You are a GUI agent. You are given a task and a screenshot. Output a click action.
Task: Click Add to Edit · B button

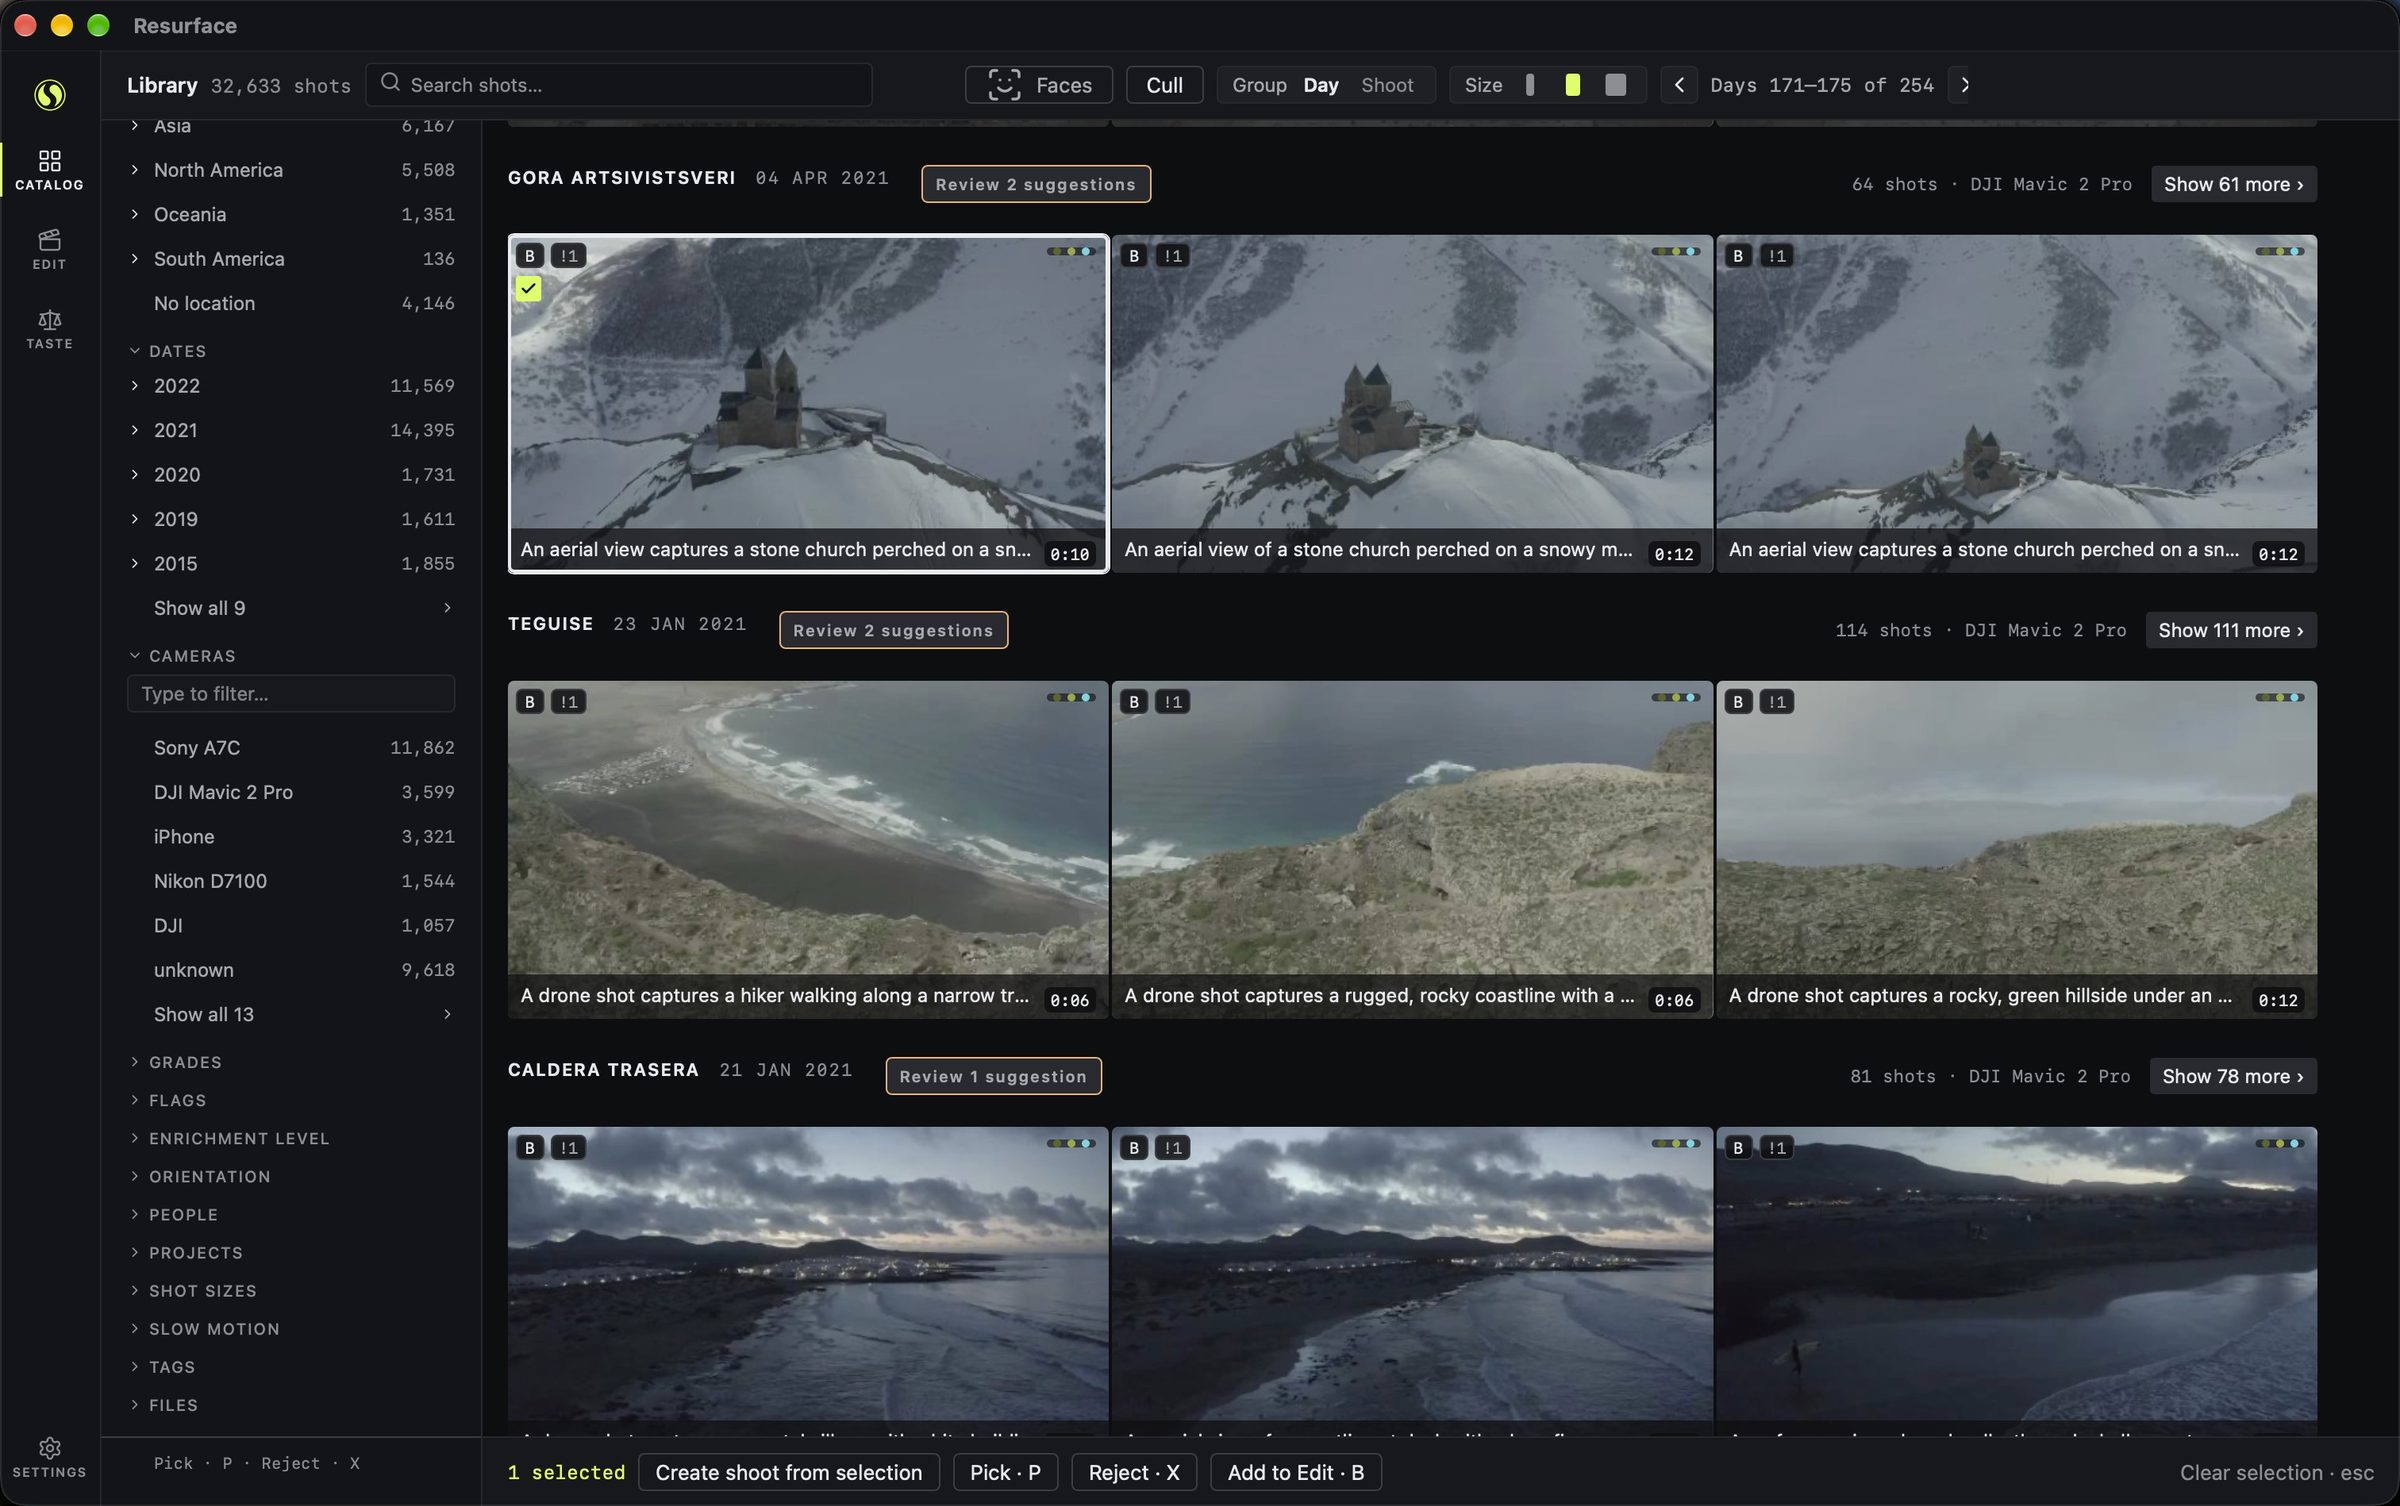pyautogui.click(x=1295, y=1472)
